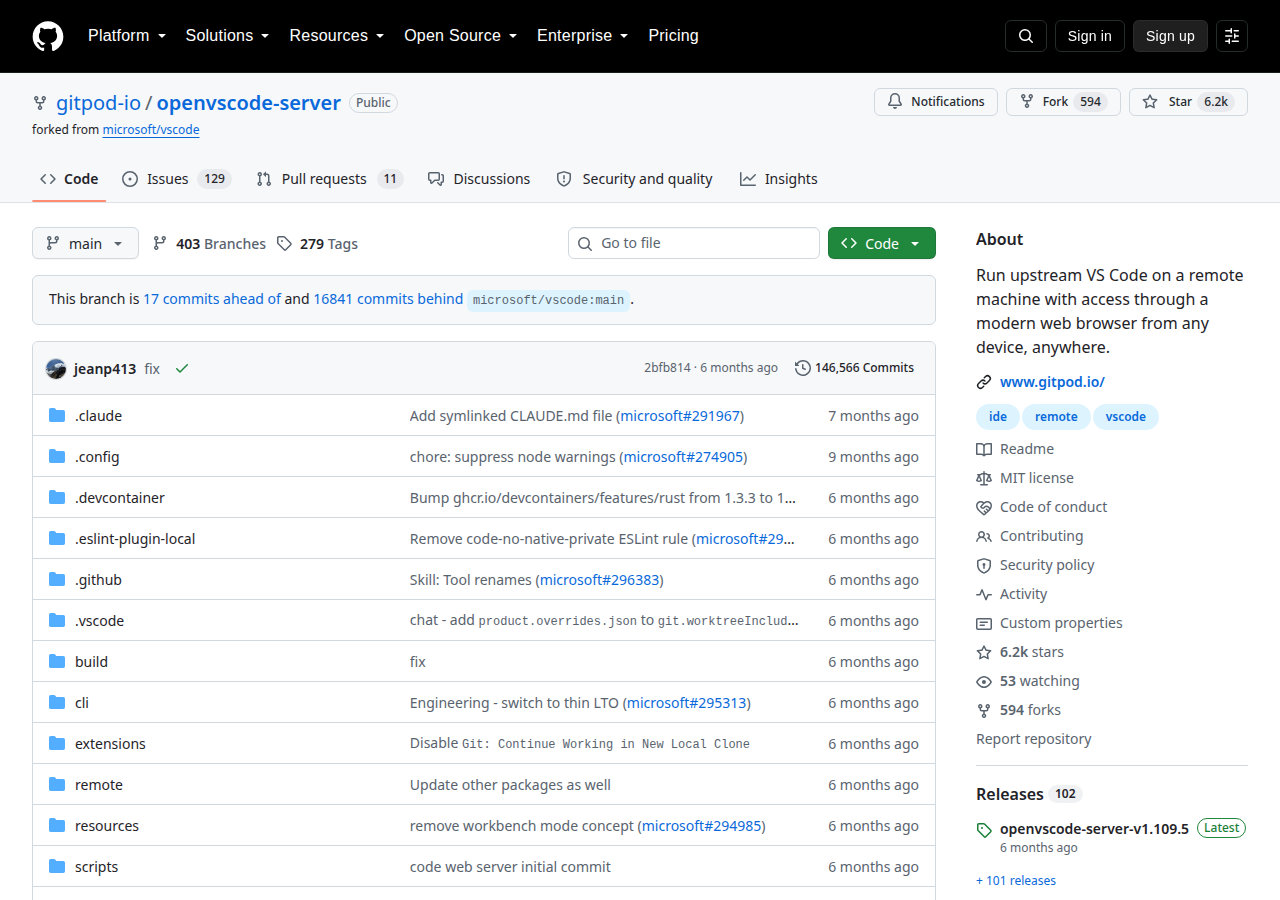Click the Activity pulse icon
Viewport: 1280px width, 900px height.
click(984, 594)
